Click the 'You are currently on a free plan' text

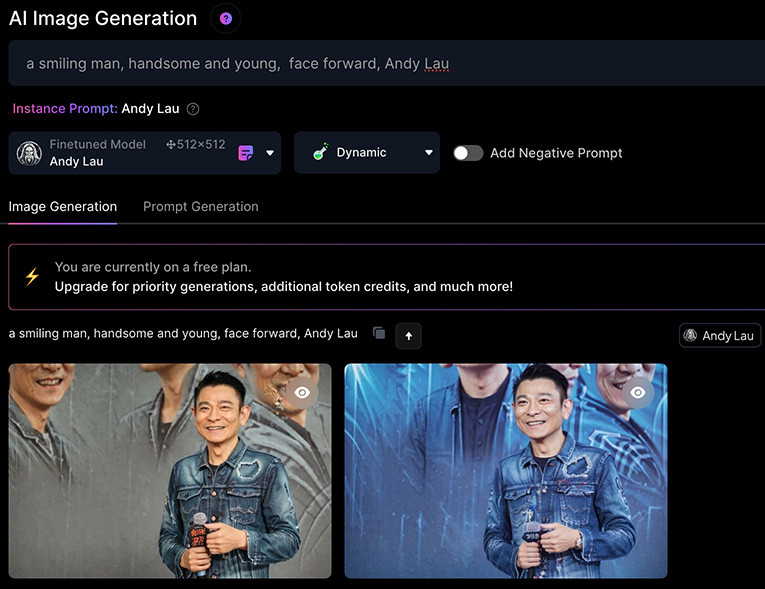(x=153, y=267)
